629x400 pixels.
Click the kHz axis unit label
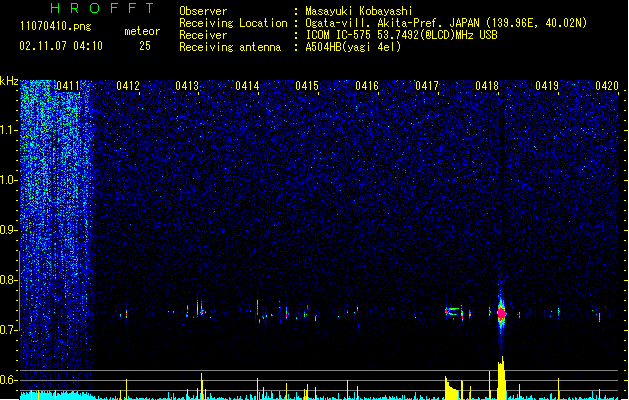click(9, 81)
